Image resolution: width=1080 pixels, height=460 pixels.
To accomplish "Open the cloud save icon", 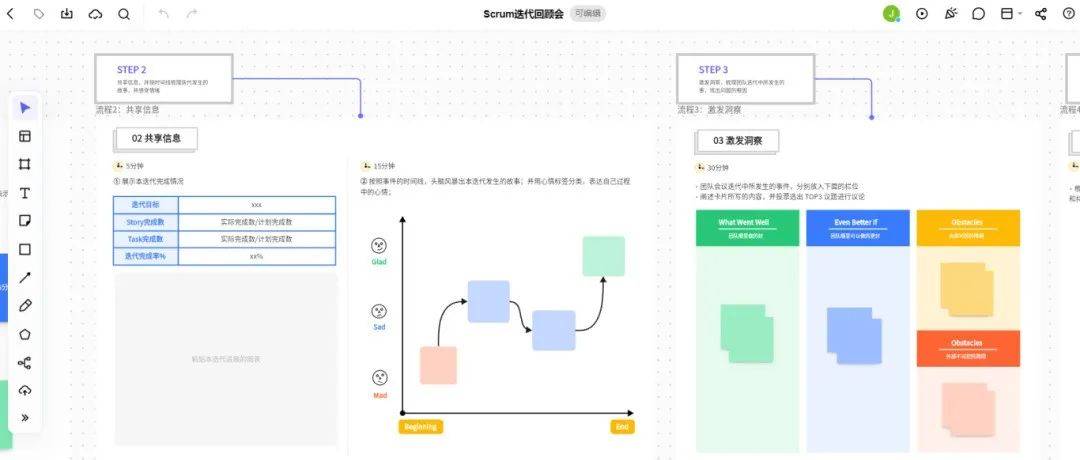I will coord(96,14).
